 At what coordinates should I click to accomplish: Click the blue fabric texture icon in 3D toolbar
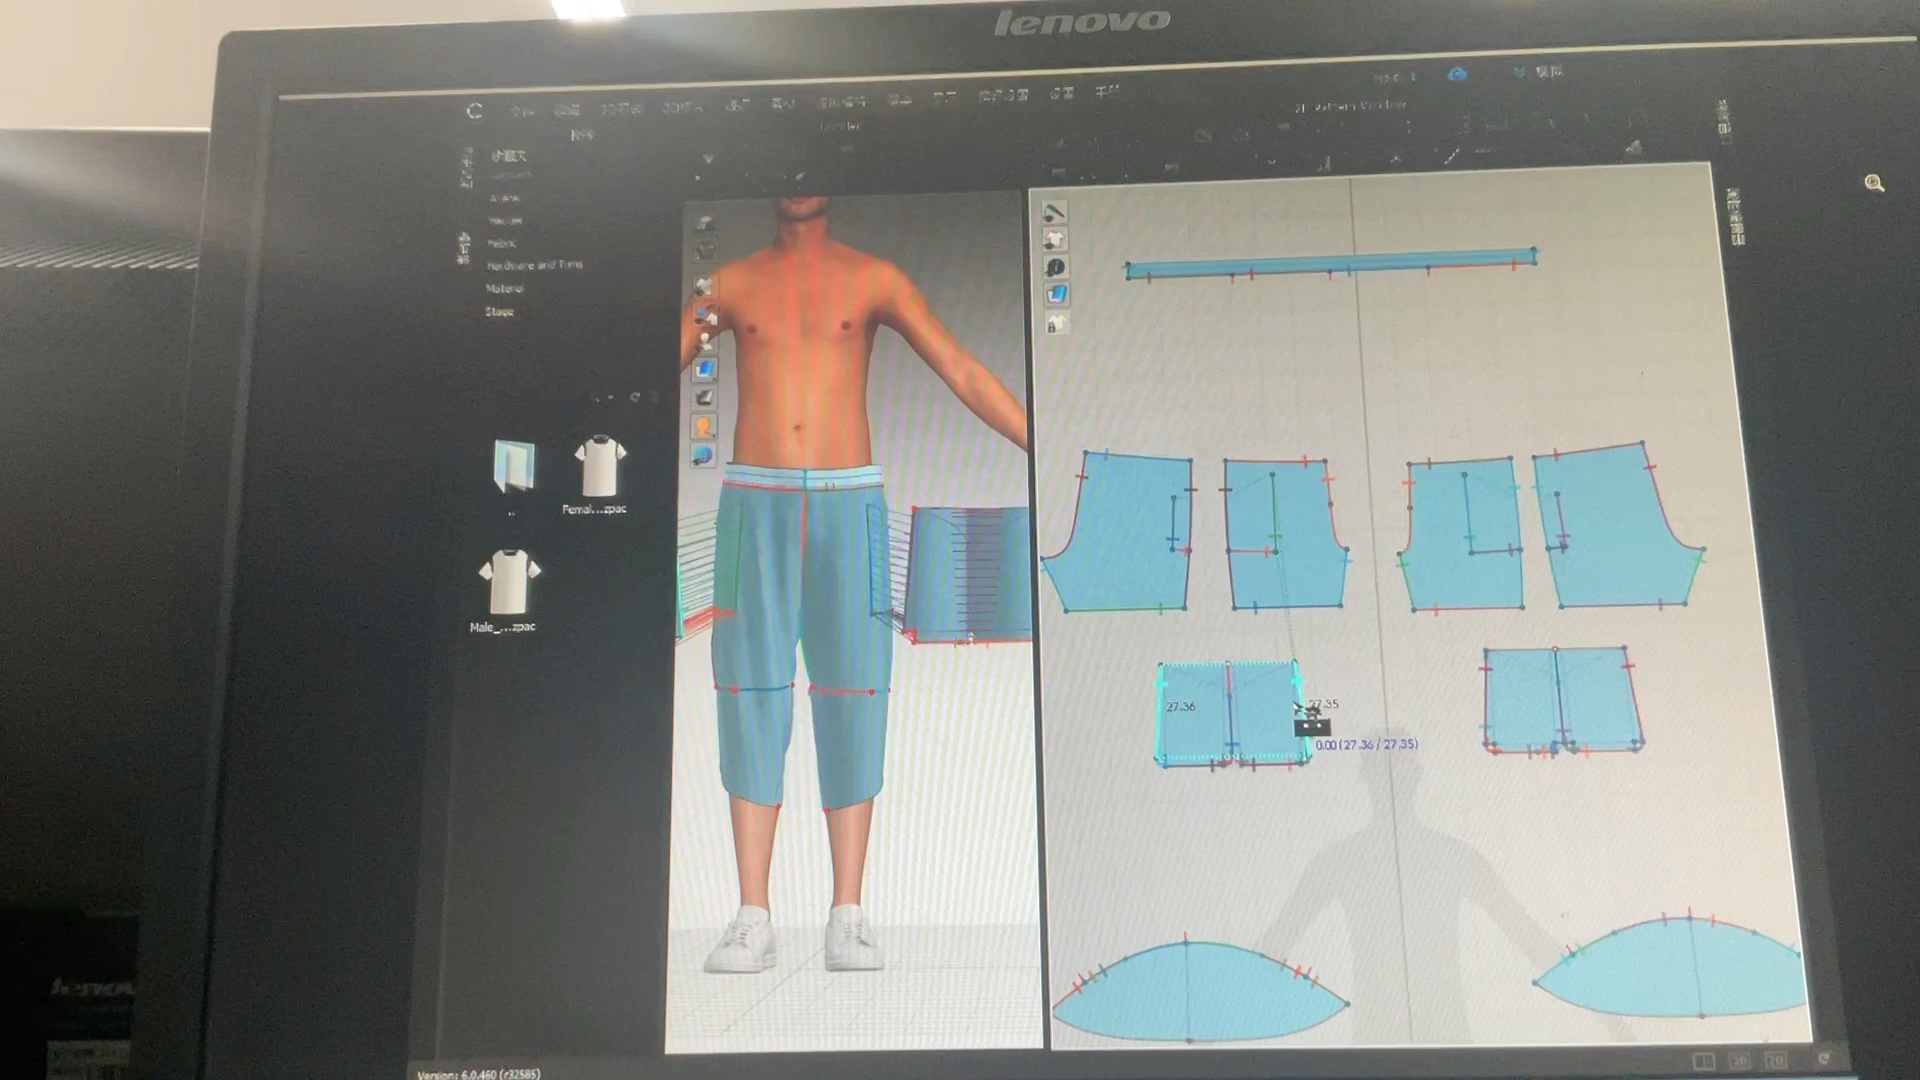(x=705, y=370)
